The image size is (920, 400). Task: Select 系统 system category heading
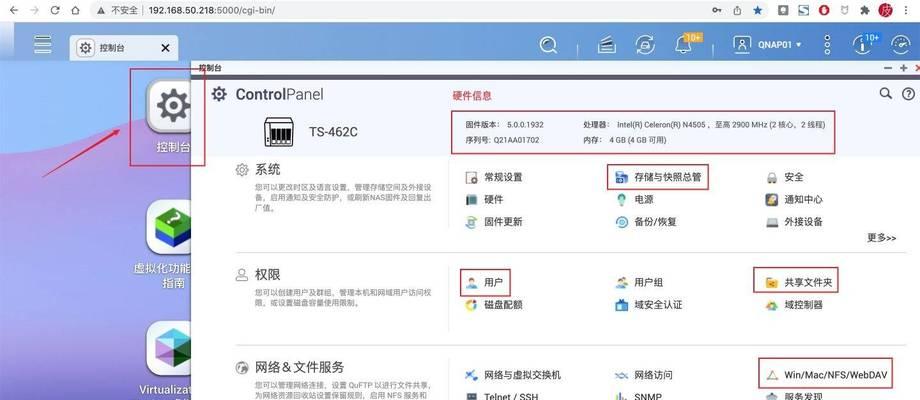[x=267, y=170]
